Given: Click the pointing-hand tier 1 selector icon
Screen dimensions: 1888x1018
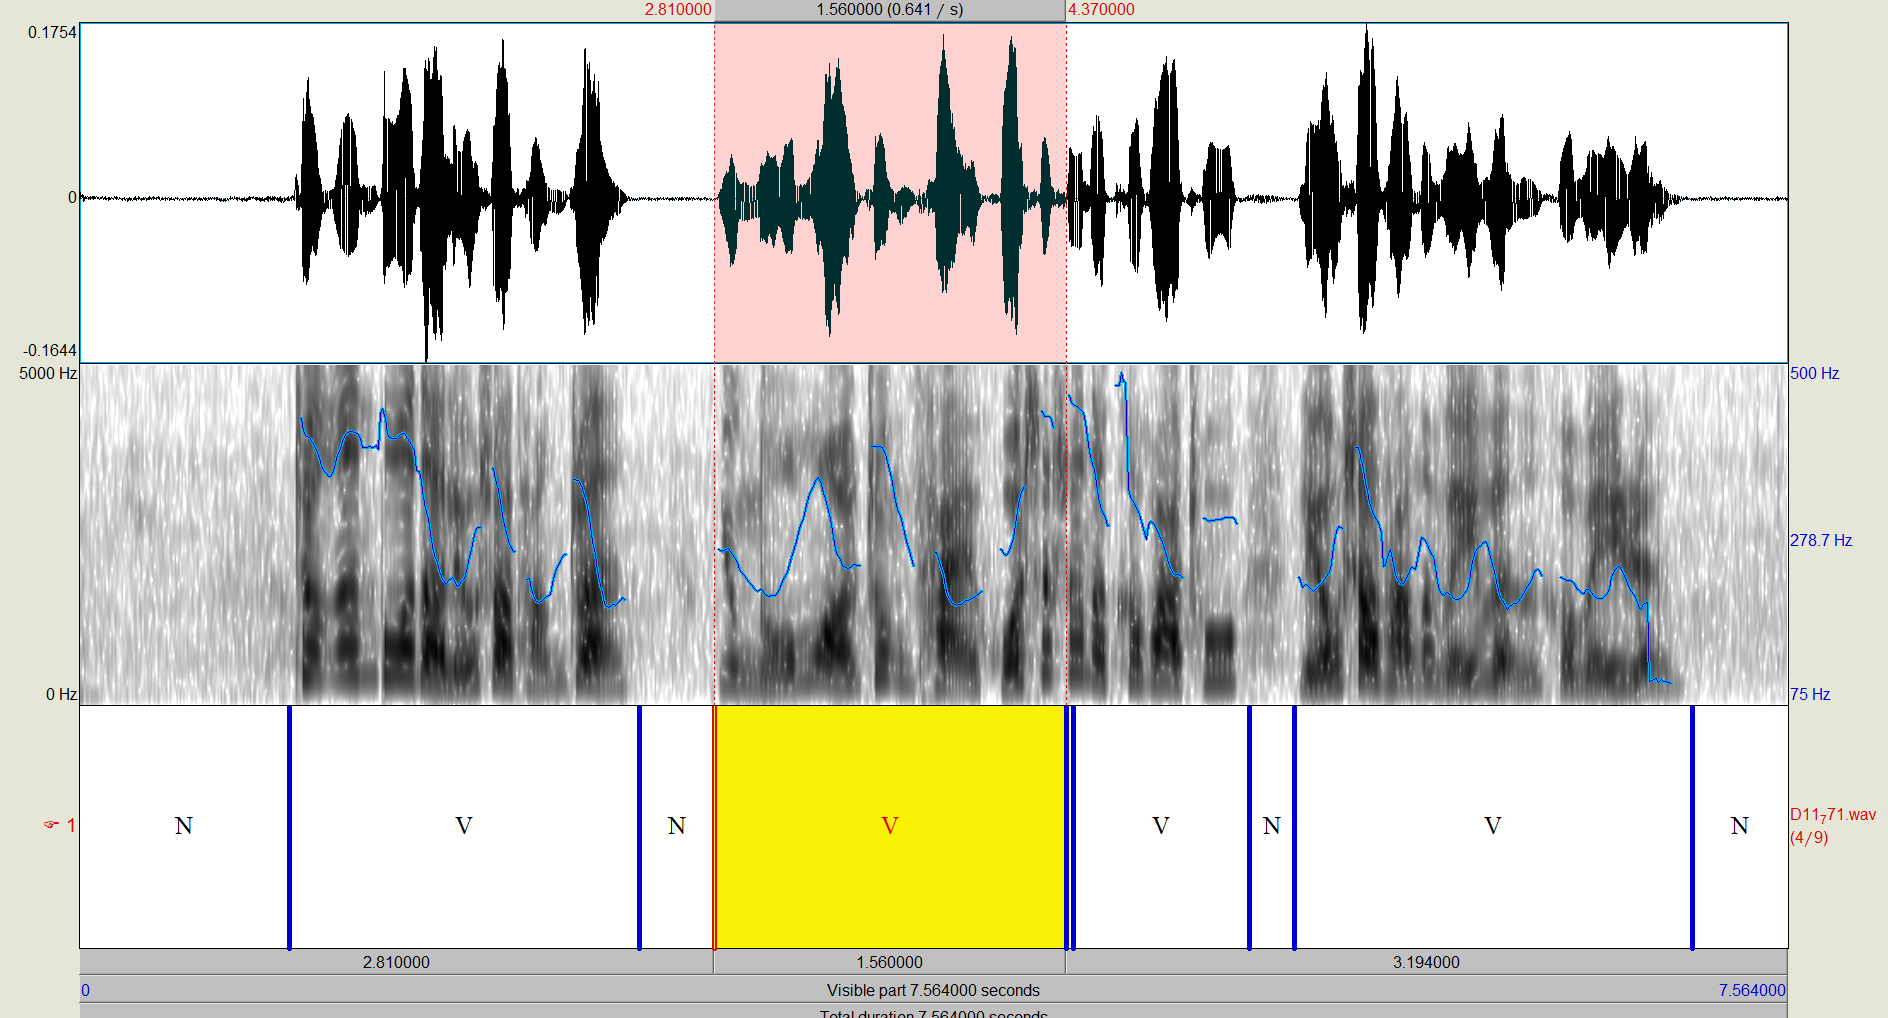Looking at the screenshot, I should coord(51,825).
